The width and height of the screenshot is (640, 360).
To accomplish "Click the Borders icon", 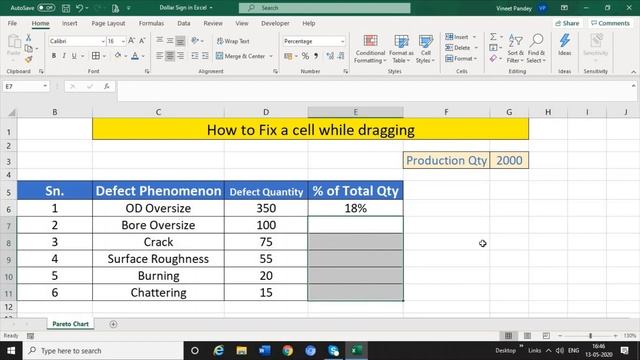I will pos(96,56).
